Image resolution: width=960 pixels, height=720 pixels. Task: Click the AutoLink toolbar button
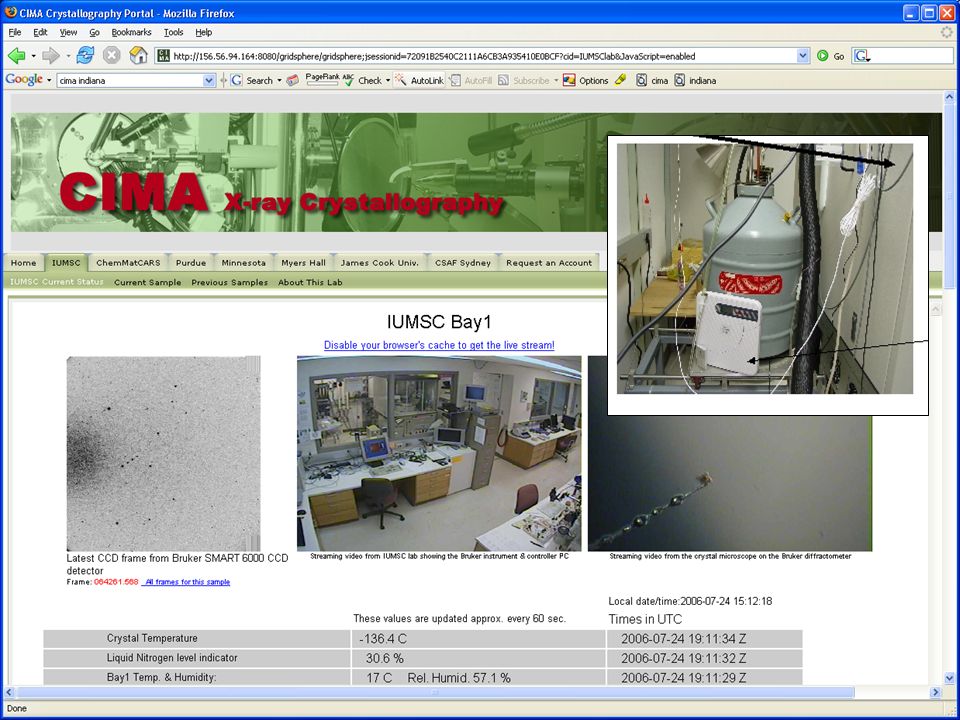pos(419,80)
